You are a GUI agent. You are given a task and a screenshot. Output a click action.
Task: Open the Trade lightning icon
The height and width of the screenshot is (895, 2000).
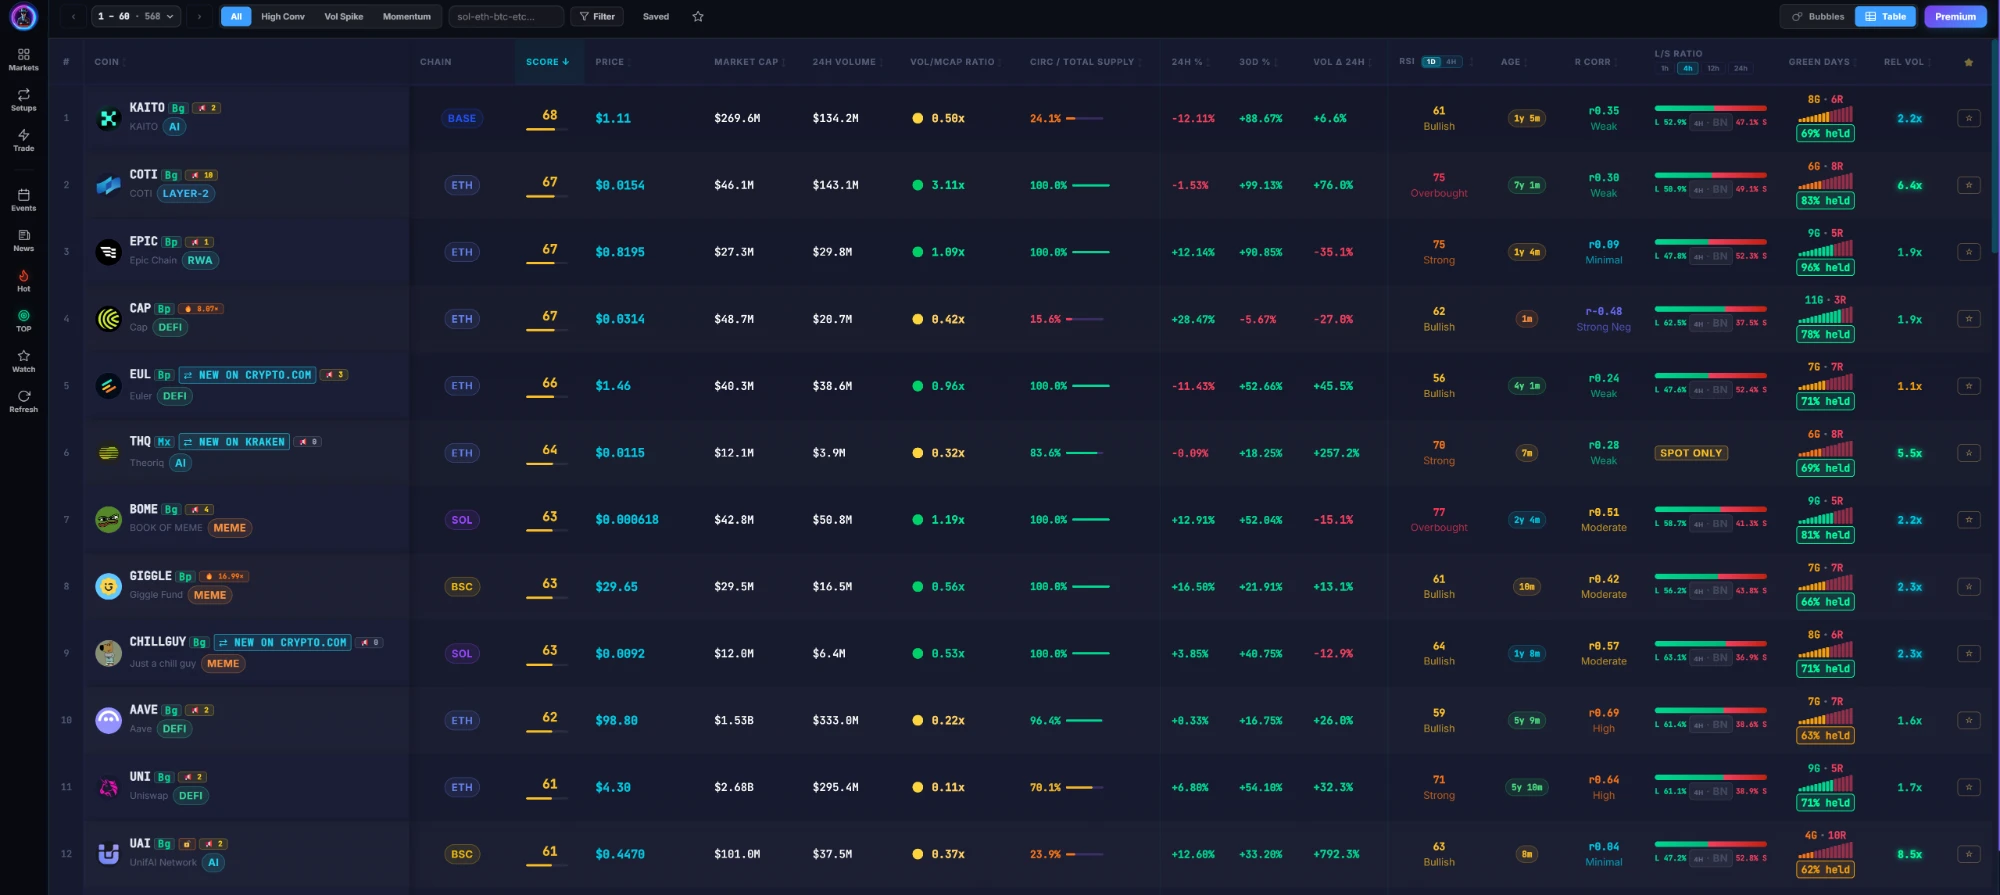point(23,140)
